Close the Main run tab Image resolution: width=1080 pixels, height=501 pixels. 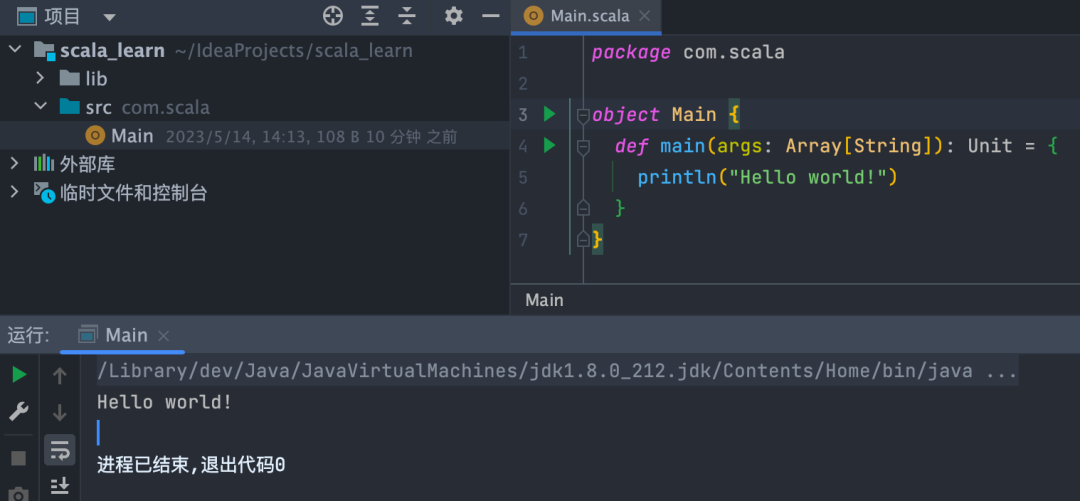click(x=163, y=336)
